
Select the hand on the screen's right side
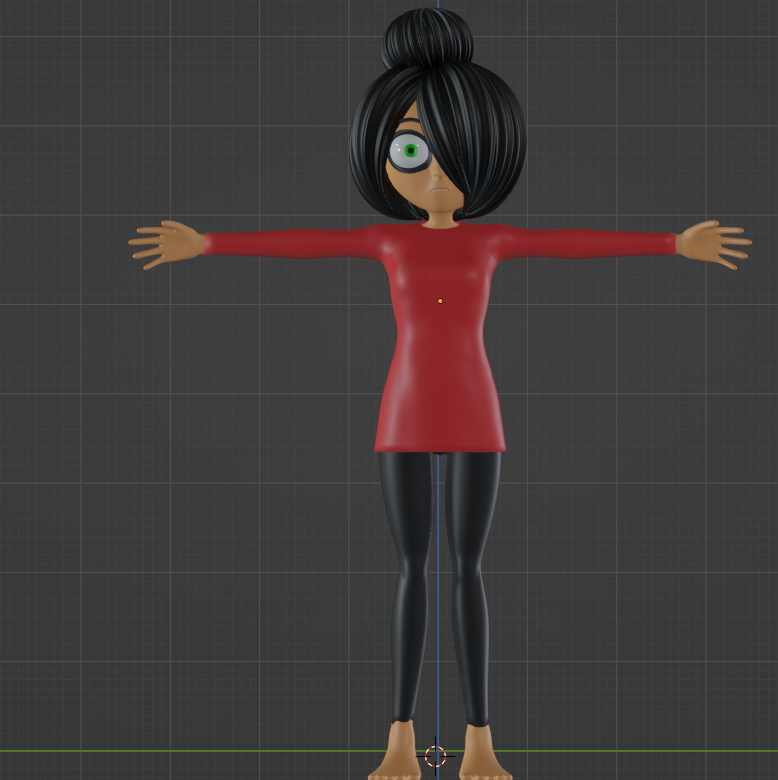713,243
